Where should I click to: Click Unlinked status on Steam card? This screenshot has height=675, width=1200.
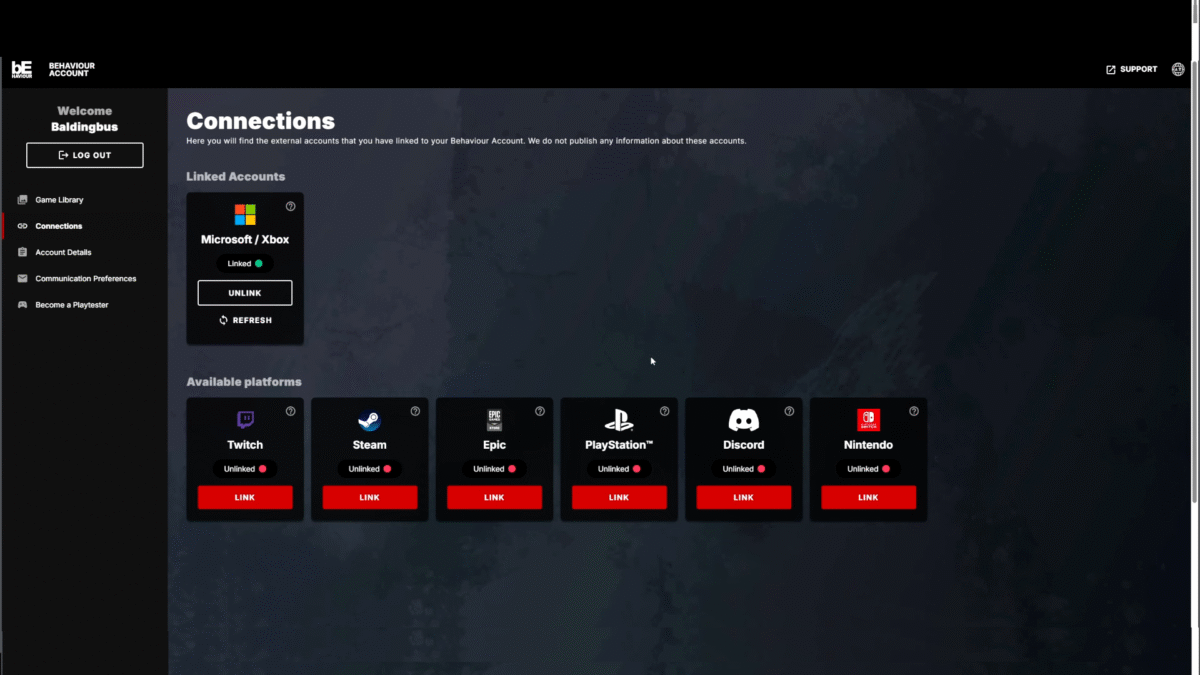(x=369, y=469)
